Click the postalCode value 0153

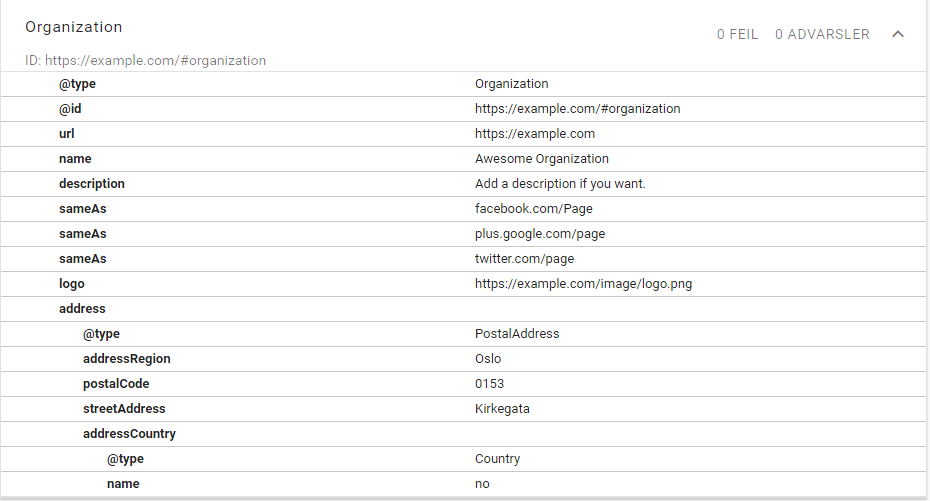490,384
